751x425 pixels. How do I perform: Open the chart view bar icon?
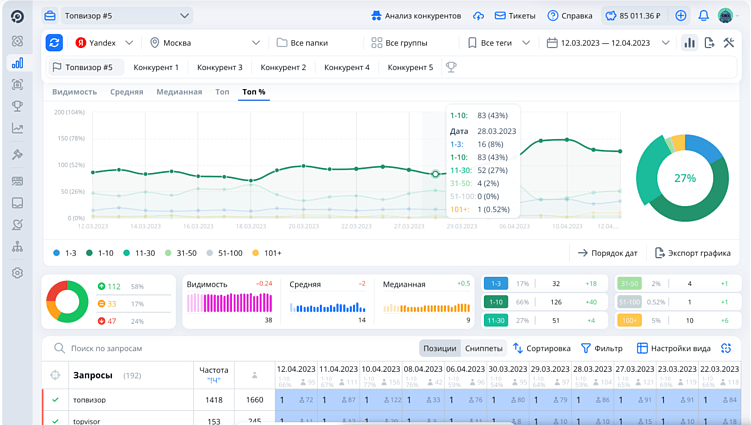(689, 43)
